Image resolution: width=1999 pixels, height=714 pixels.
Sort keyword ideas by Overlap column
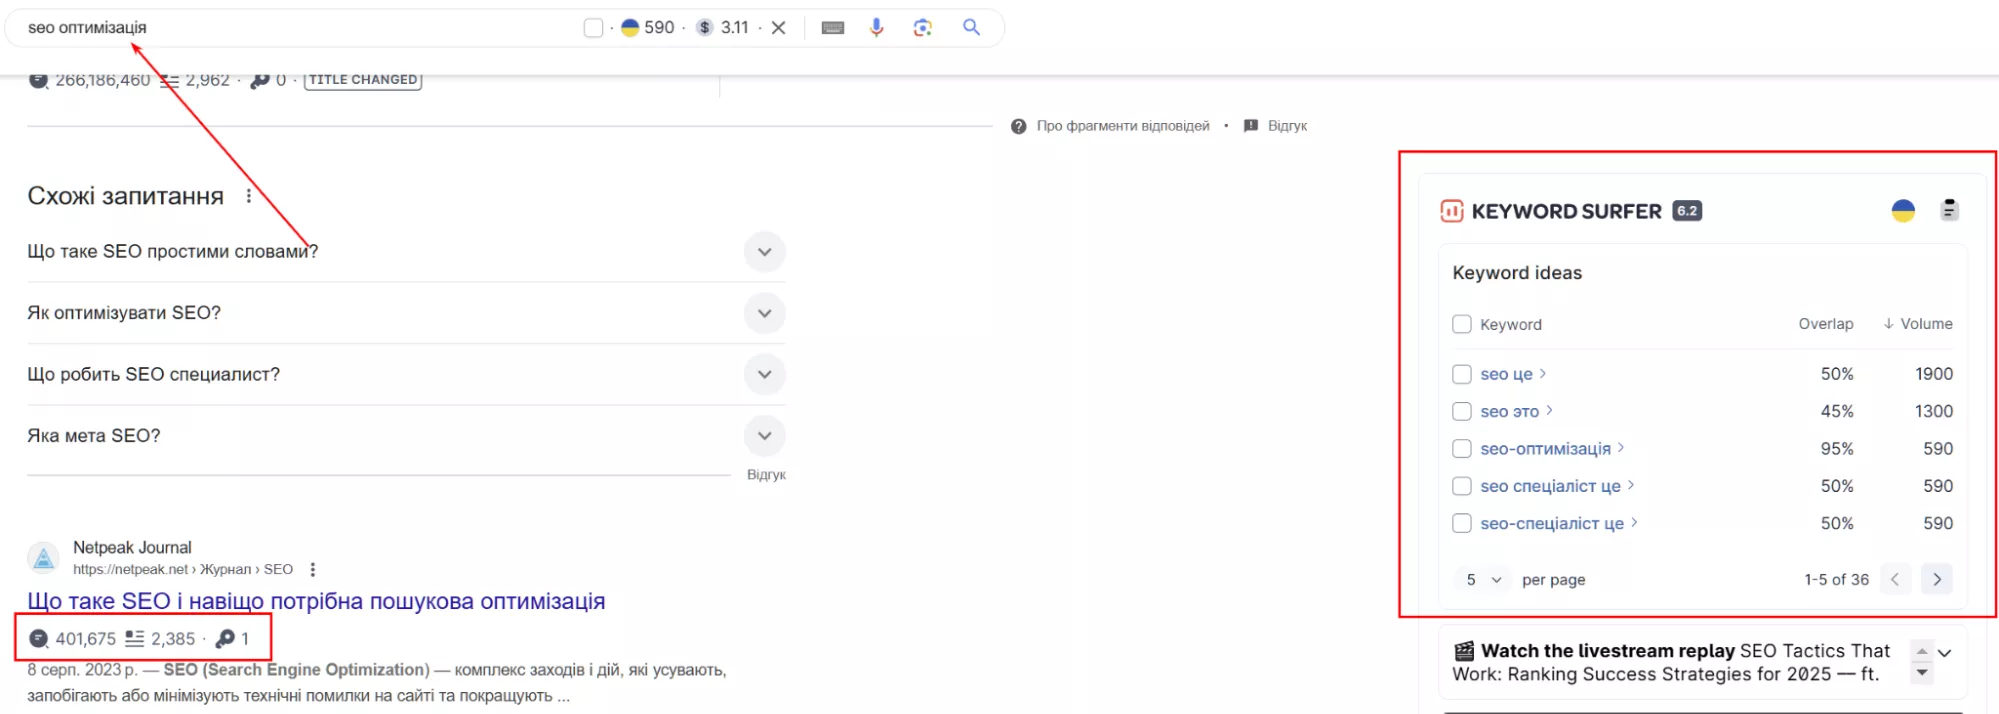coord(1826,324)
